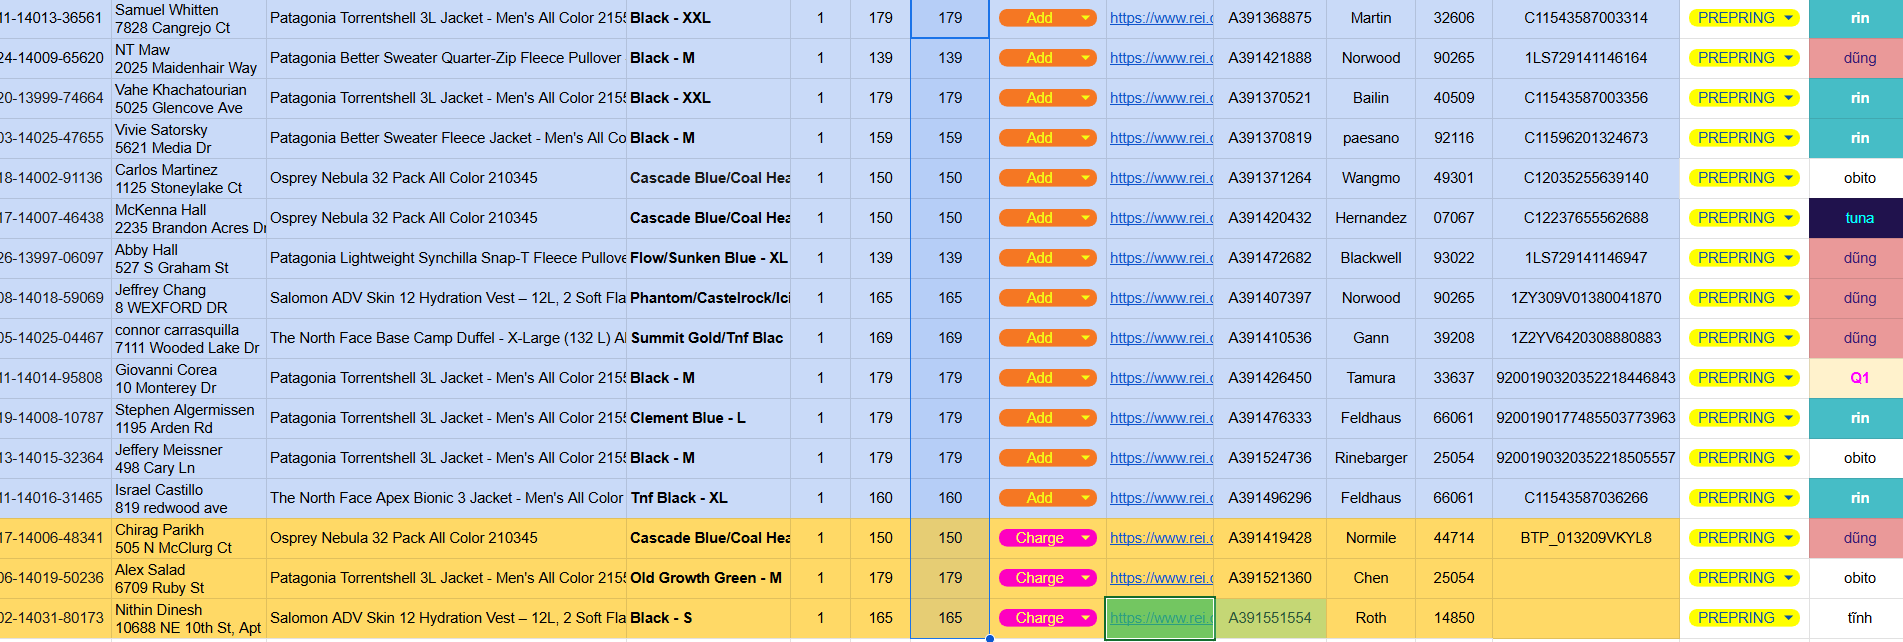Click tracking number C12035255639140
Viewport: 1903px width, 642px height.
[x=1586, y=178]
